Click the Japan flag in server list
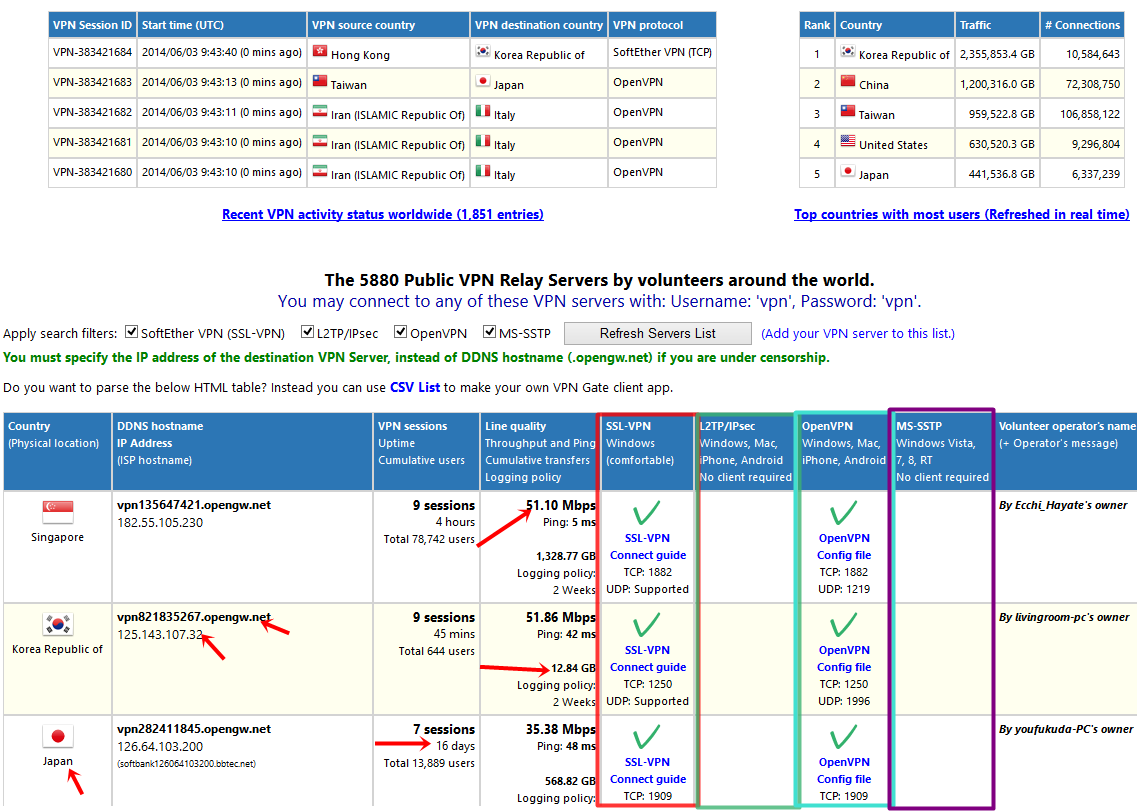1137x811 pixels. tap(58, 736)
